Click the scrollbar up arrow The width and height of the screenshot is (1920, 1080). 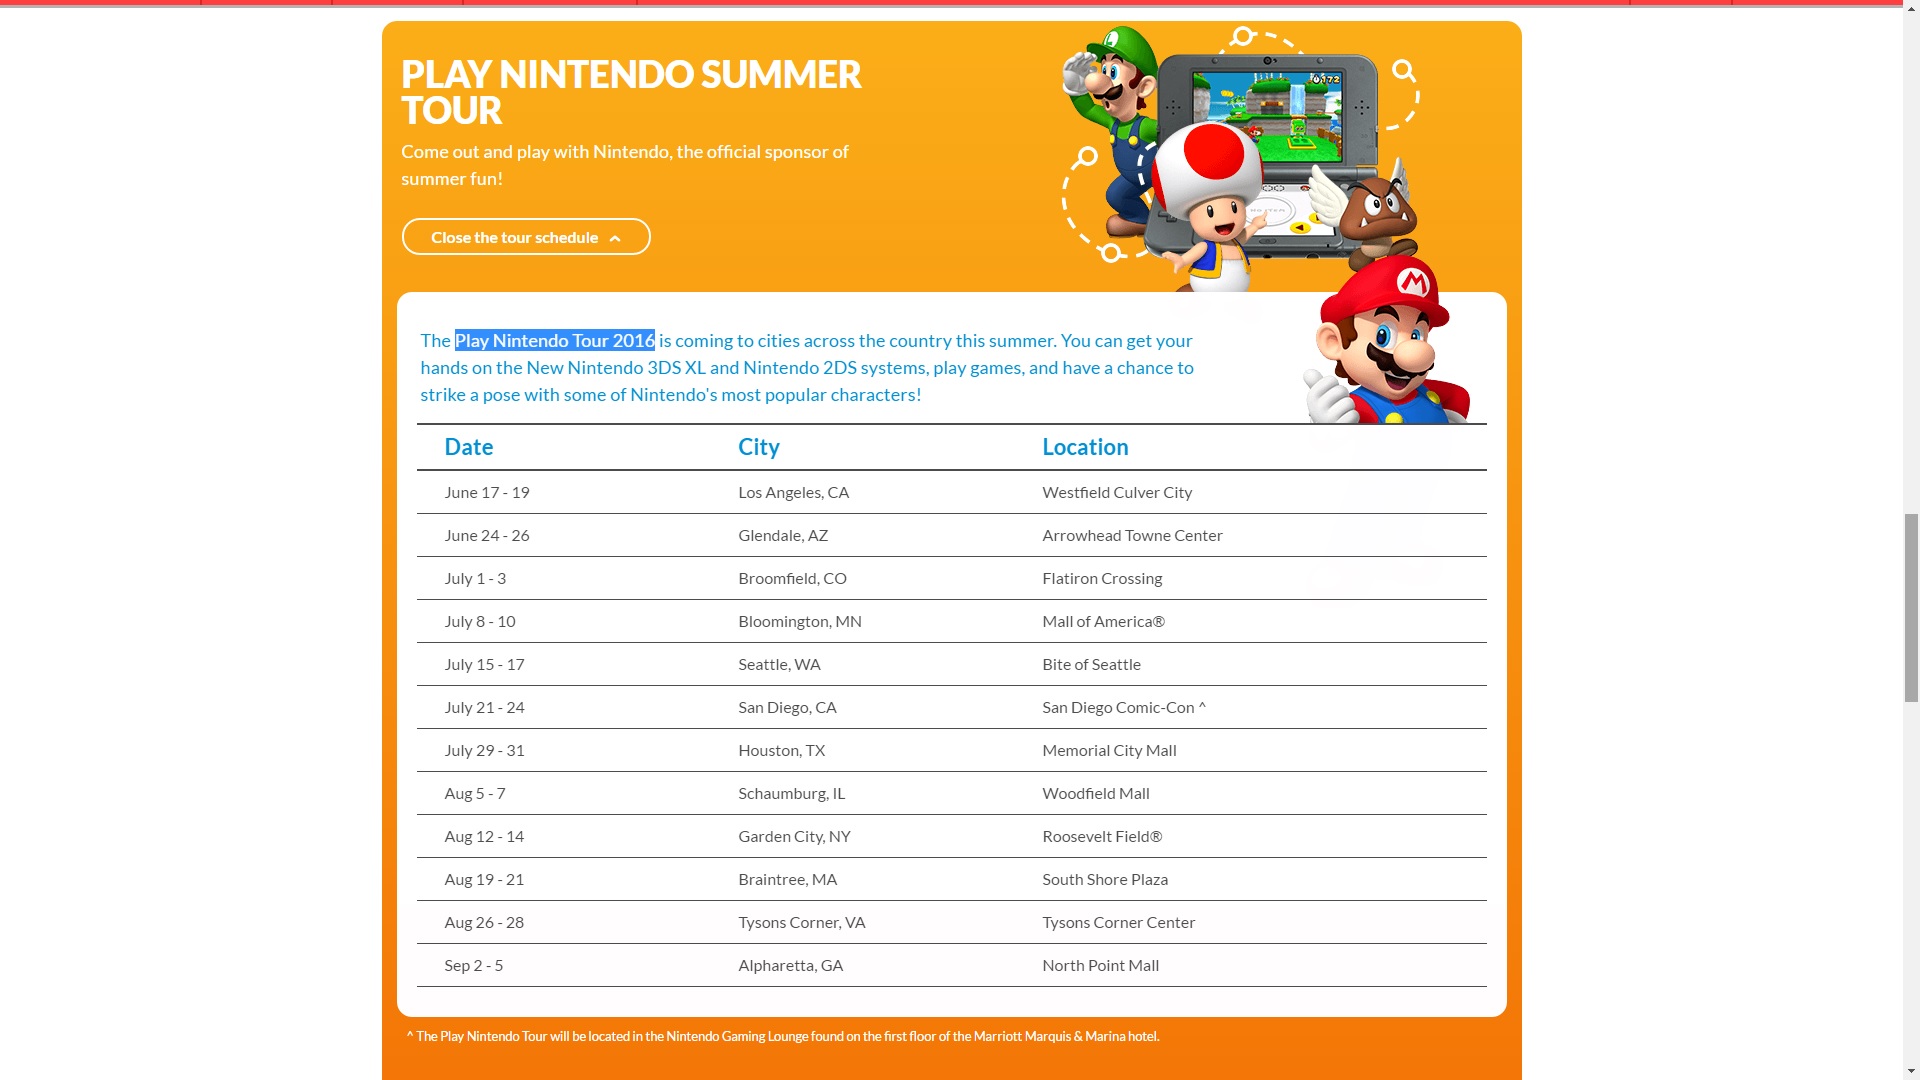(x=1911, y=8)
